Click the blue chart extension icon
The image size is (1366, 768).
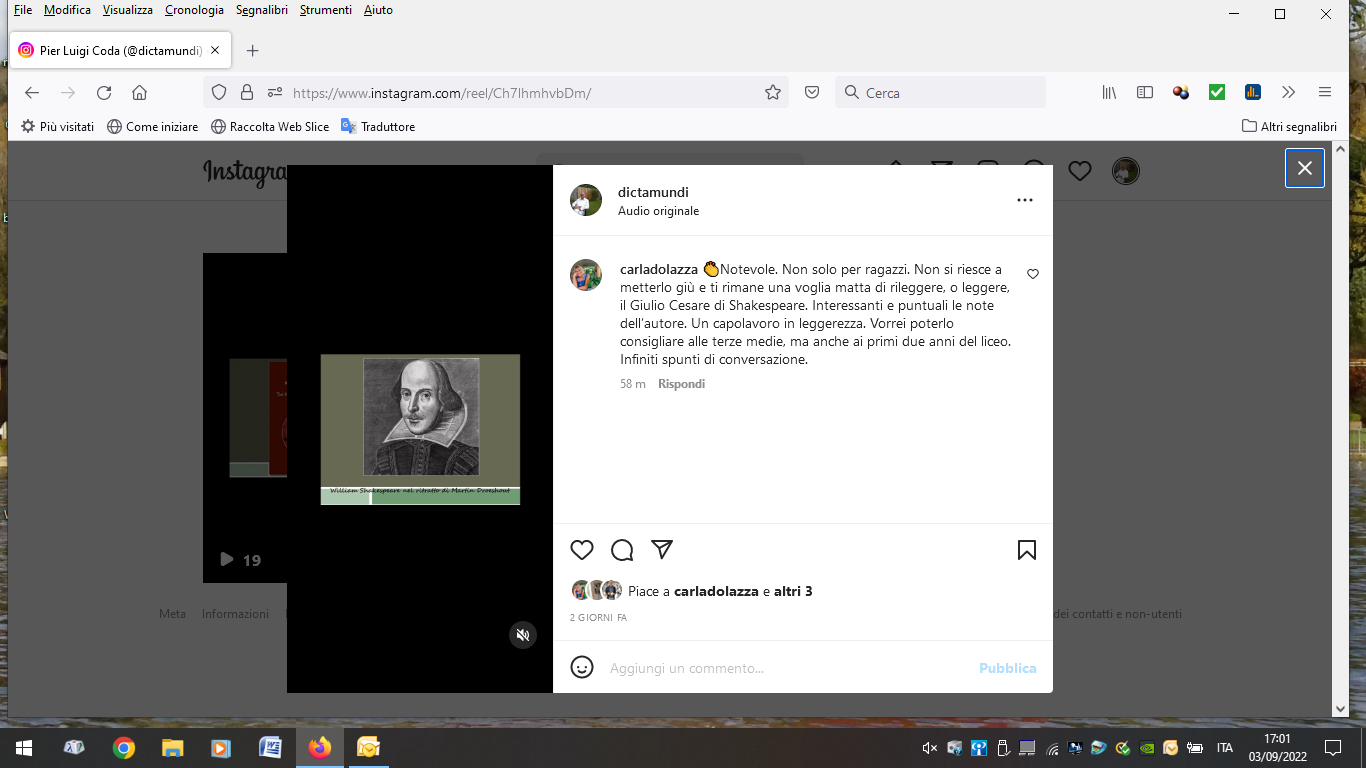click(1253, 92)
